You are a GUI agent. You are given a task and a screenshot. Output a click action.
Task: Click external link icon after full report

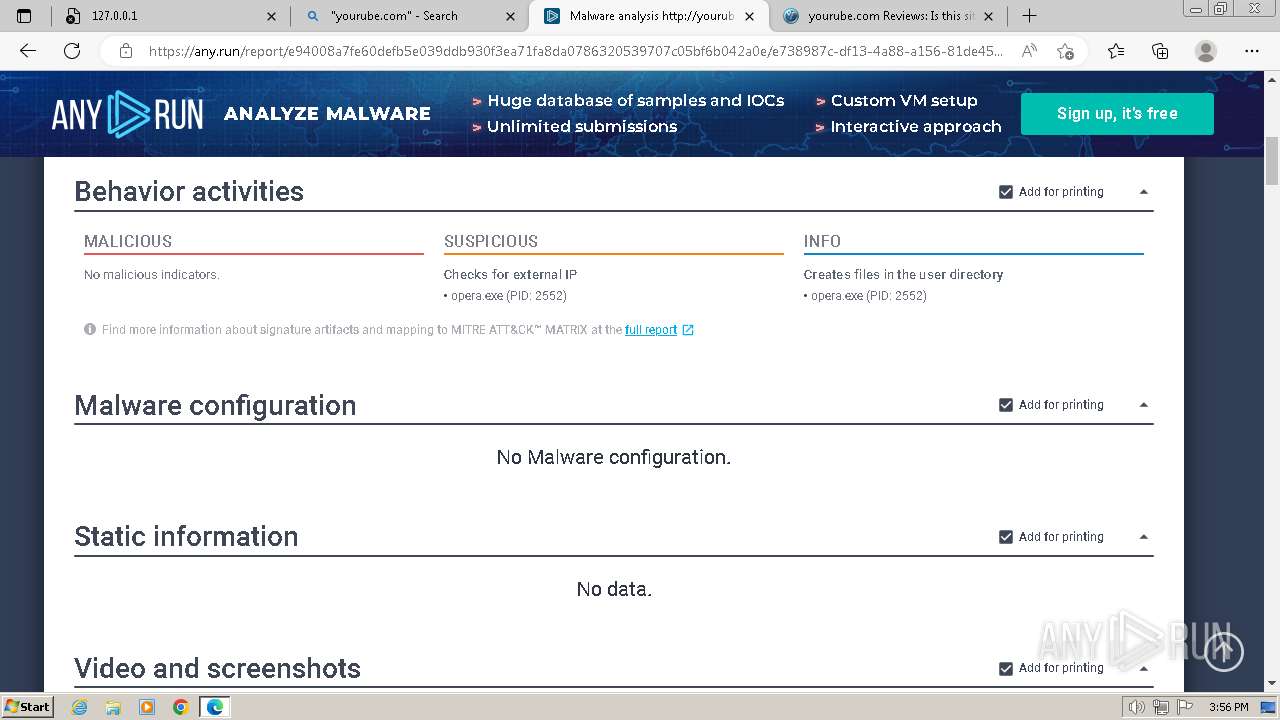coord(688,330)
